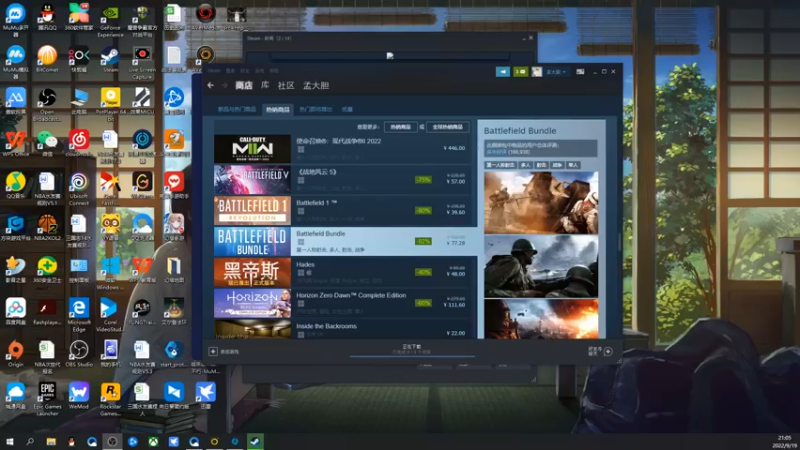The width and height of the screenshot is (800, 450).
Task: Click the ¥ 446.00 price
Action: [454, 148]
